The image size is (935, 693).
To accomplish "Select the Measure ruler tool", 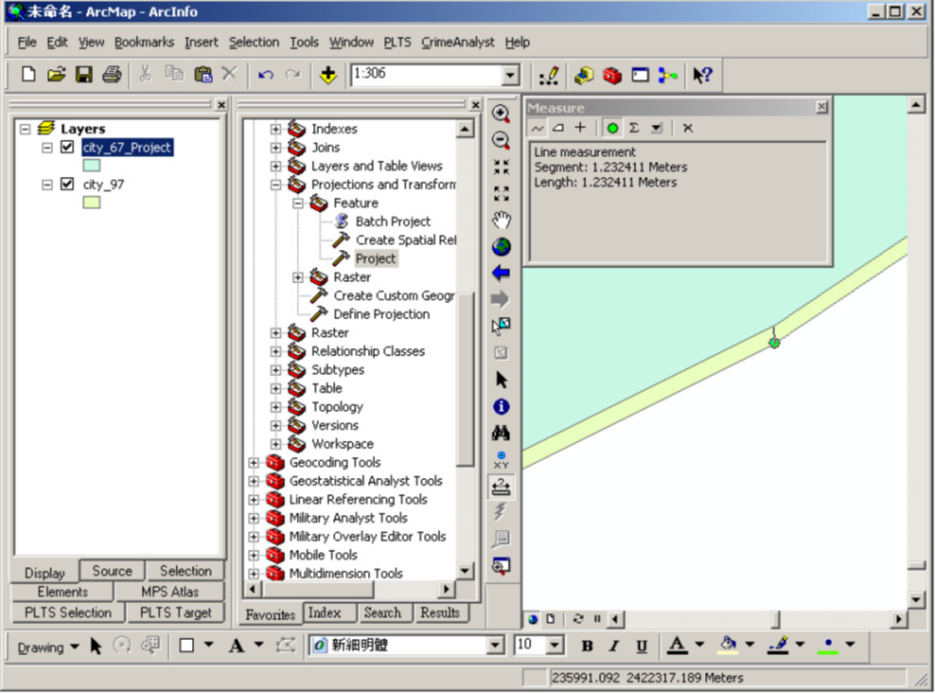I will pos(501,487).
